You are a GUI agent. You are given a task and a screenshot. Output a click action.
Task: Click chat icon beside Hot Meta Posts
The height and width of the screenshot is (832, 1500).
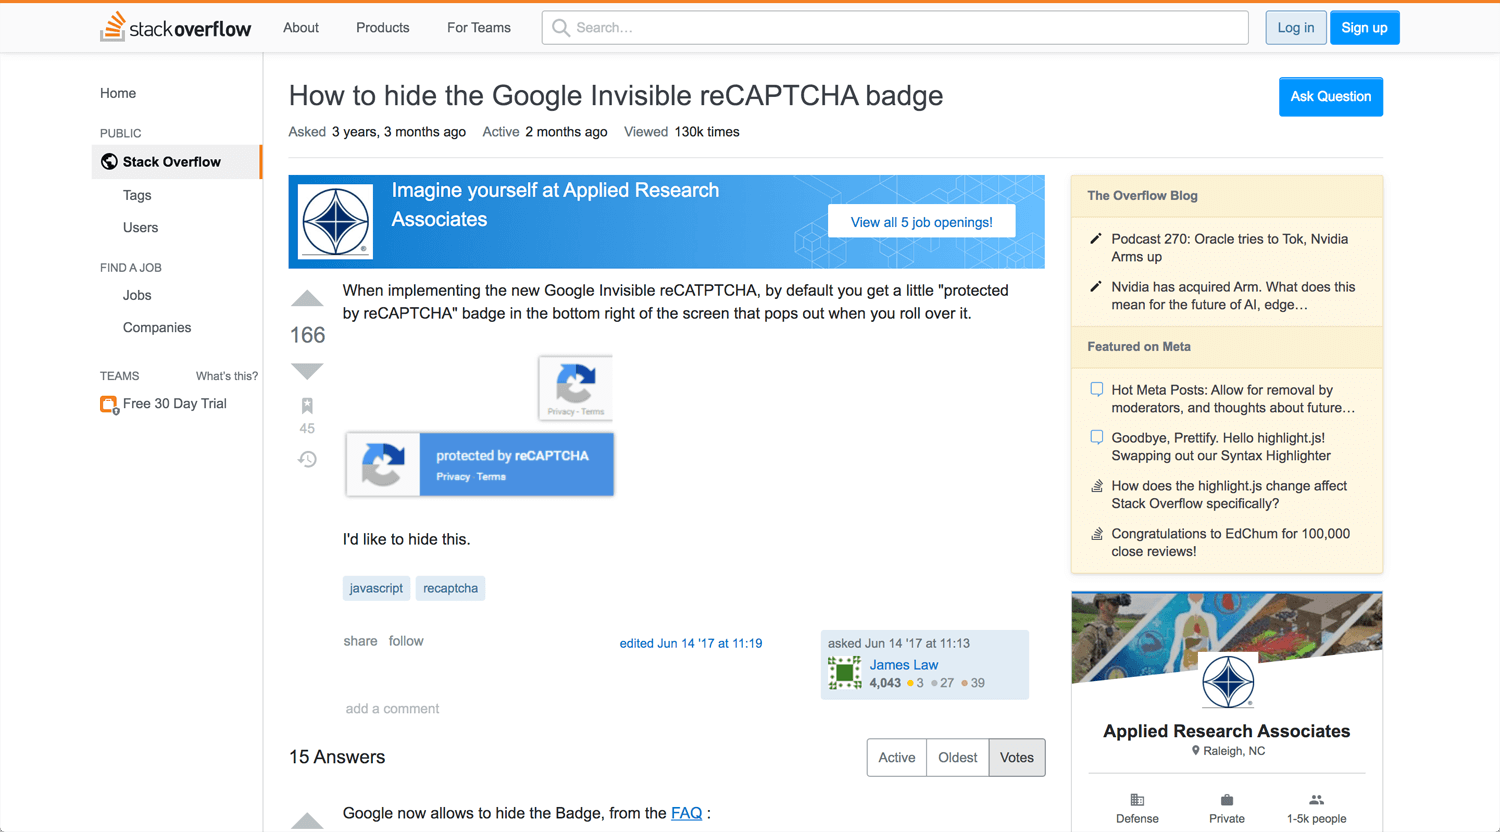pos(1096,390)
